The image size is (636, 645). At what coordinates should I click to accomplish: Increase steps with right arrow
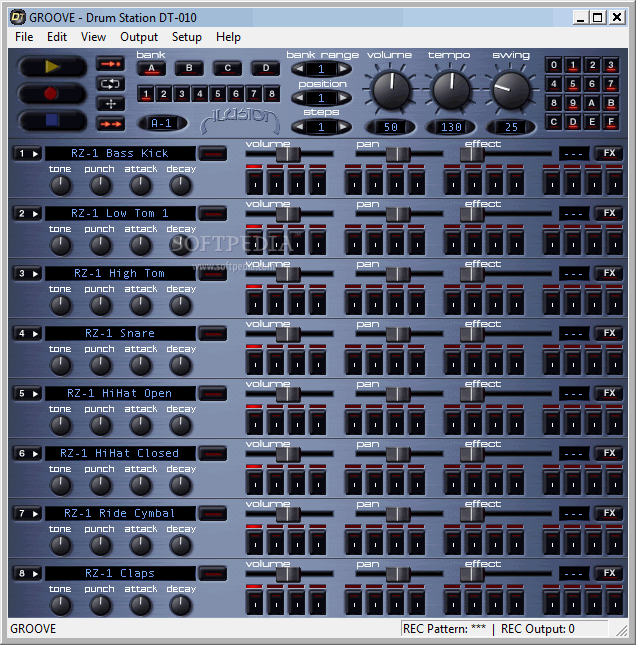[x=343, y=127]
